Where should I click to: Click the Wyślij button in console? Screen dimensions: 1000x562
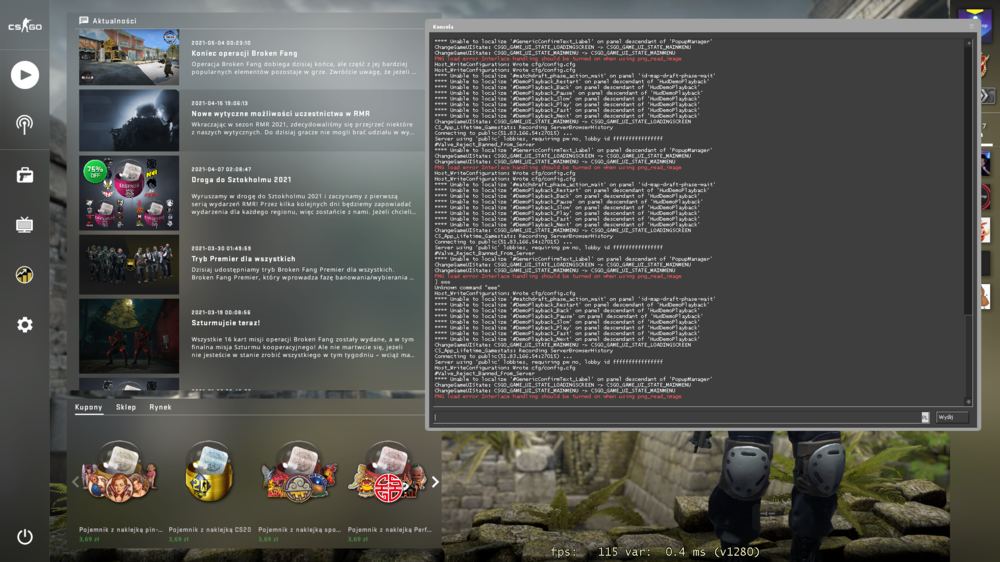[952, 417]
